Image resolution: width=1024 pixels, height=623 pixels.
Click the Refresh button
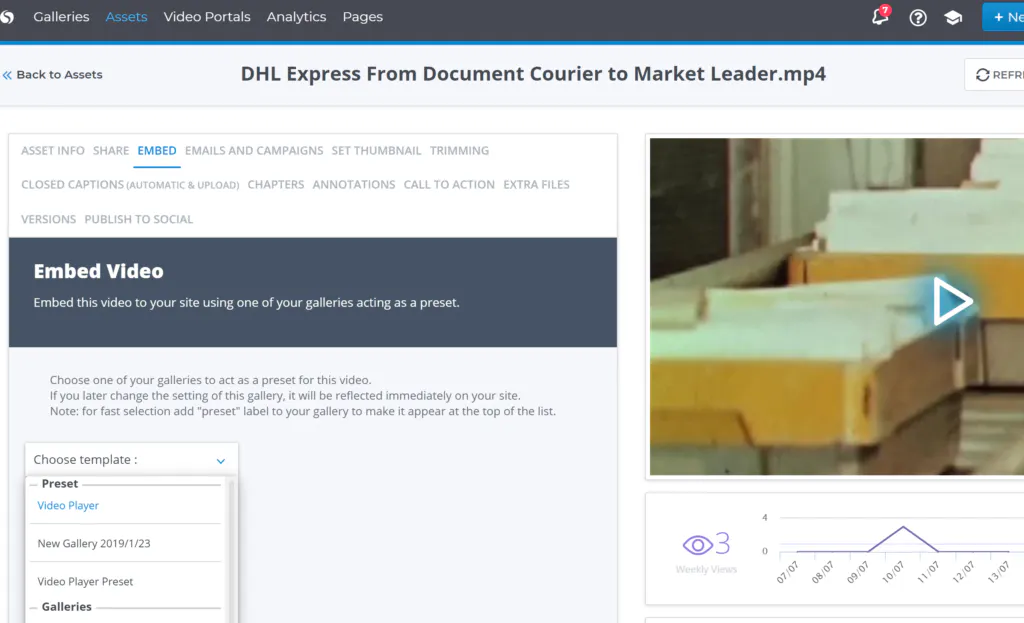pyautogui.click(x=995, y=75)
